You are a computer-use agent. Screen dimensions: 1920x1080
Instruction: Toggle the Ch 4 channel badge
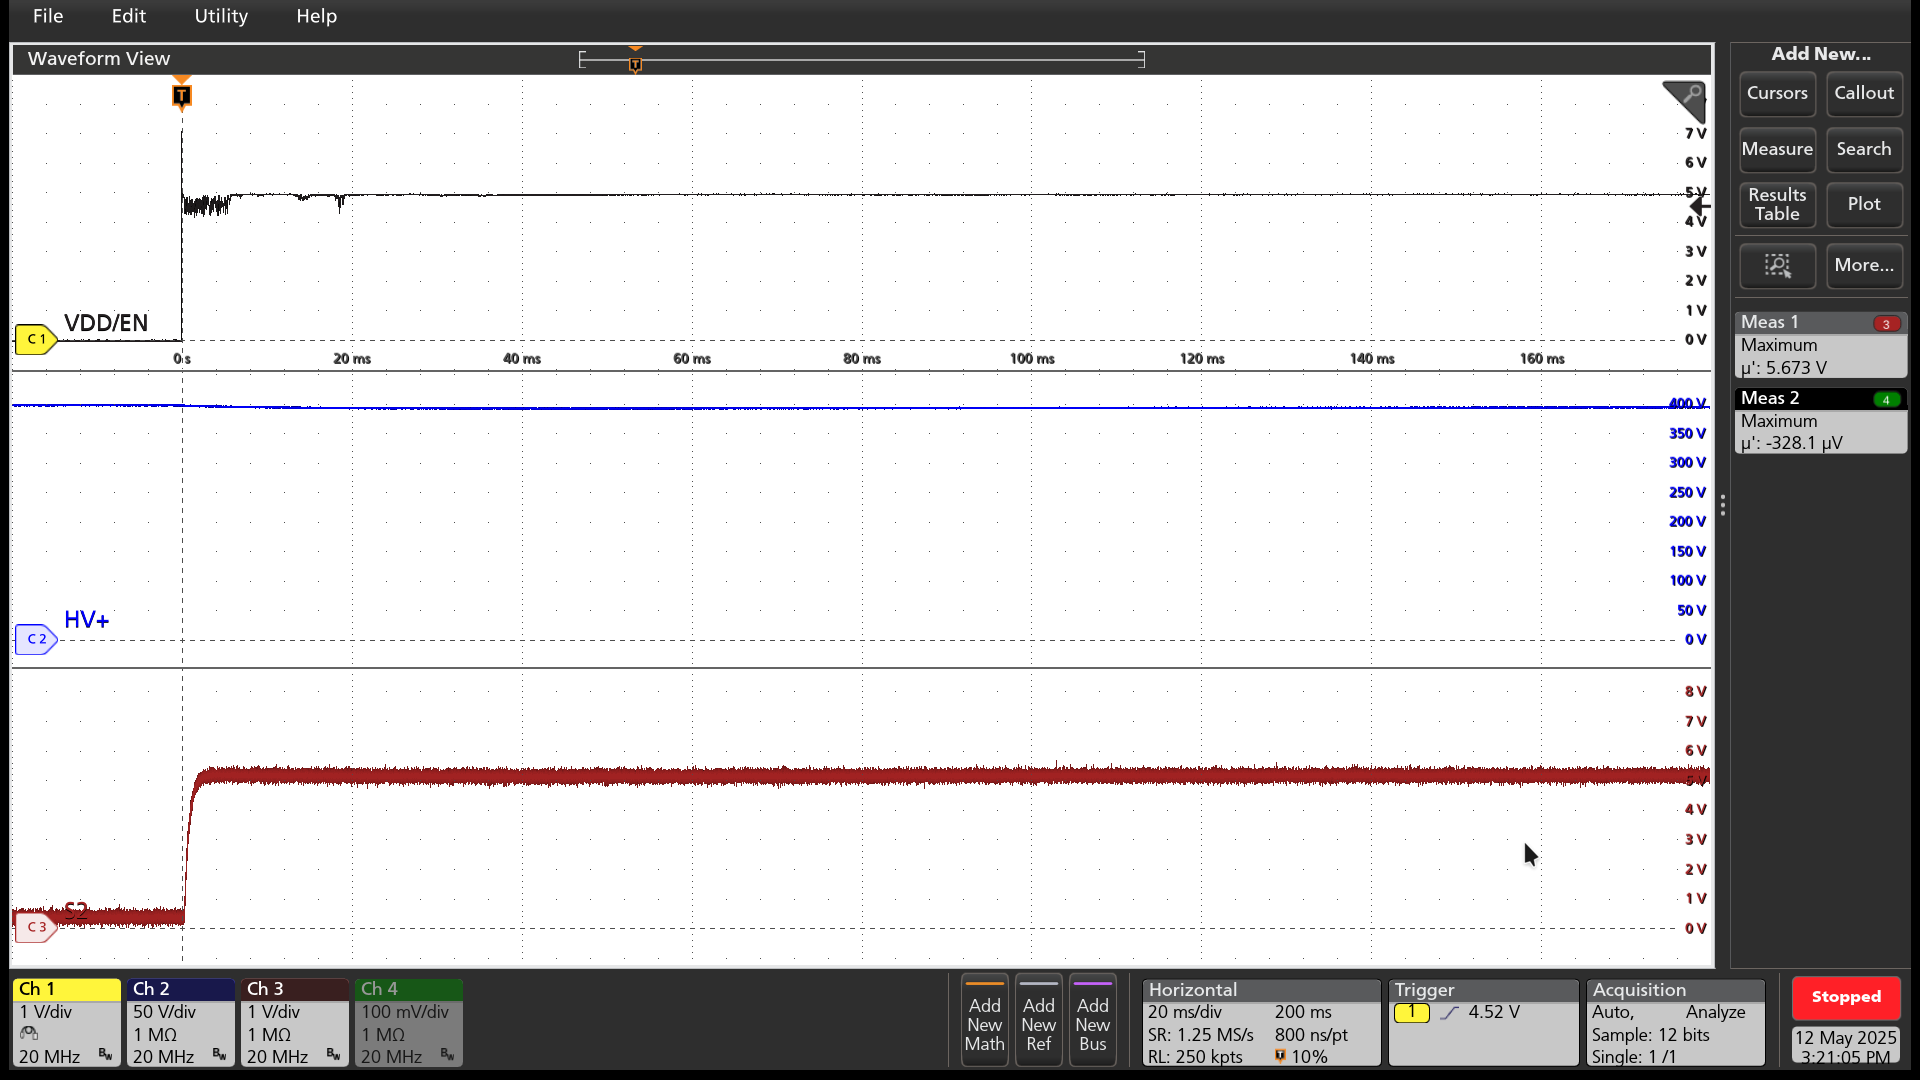[x=408, y=1020]
